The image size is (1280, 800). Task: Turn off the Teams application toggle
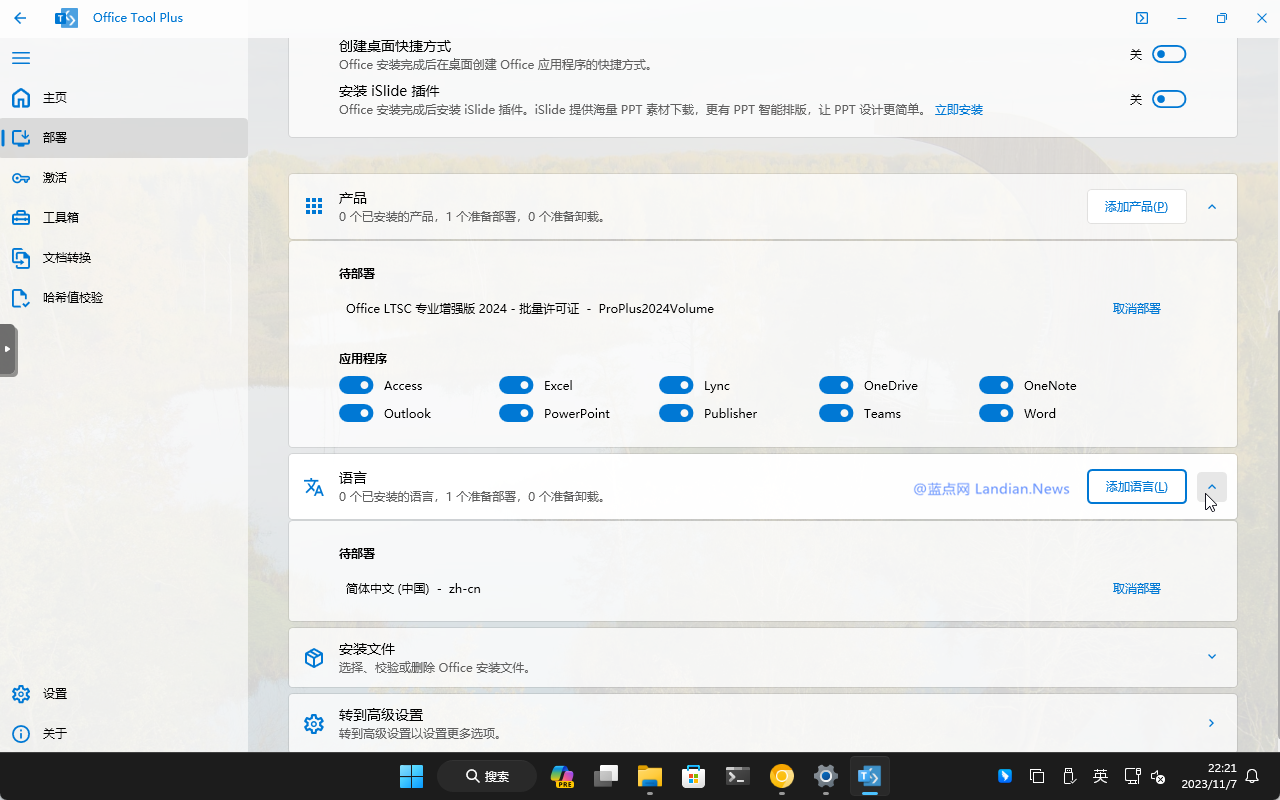[x=836, y=413]
